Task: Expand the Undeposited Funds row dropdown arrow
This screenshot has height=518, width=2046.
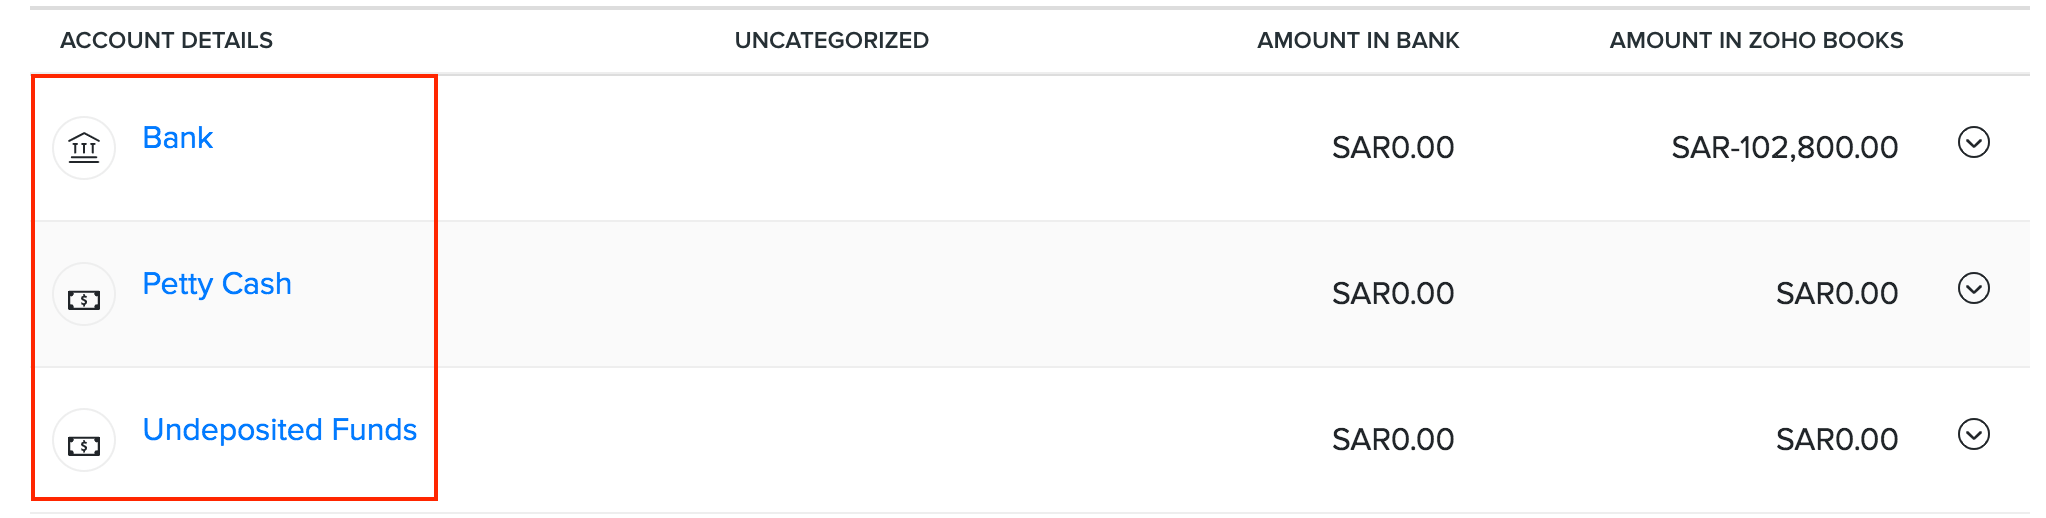Action: pyautogui.click(x=1973, y=435)
